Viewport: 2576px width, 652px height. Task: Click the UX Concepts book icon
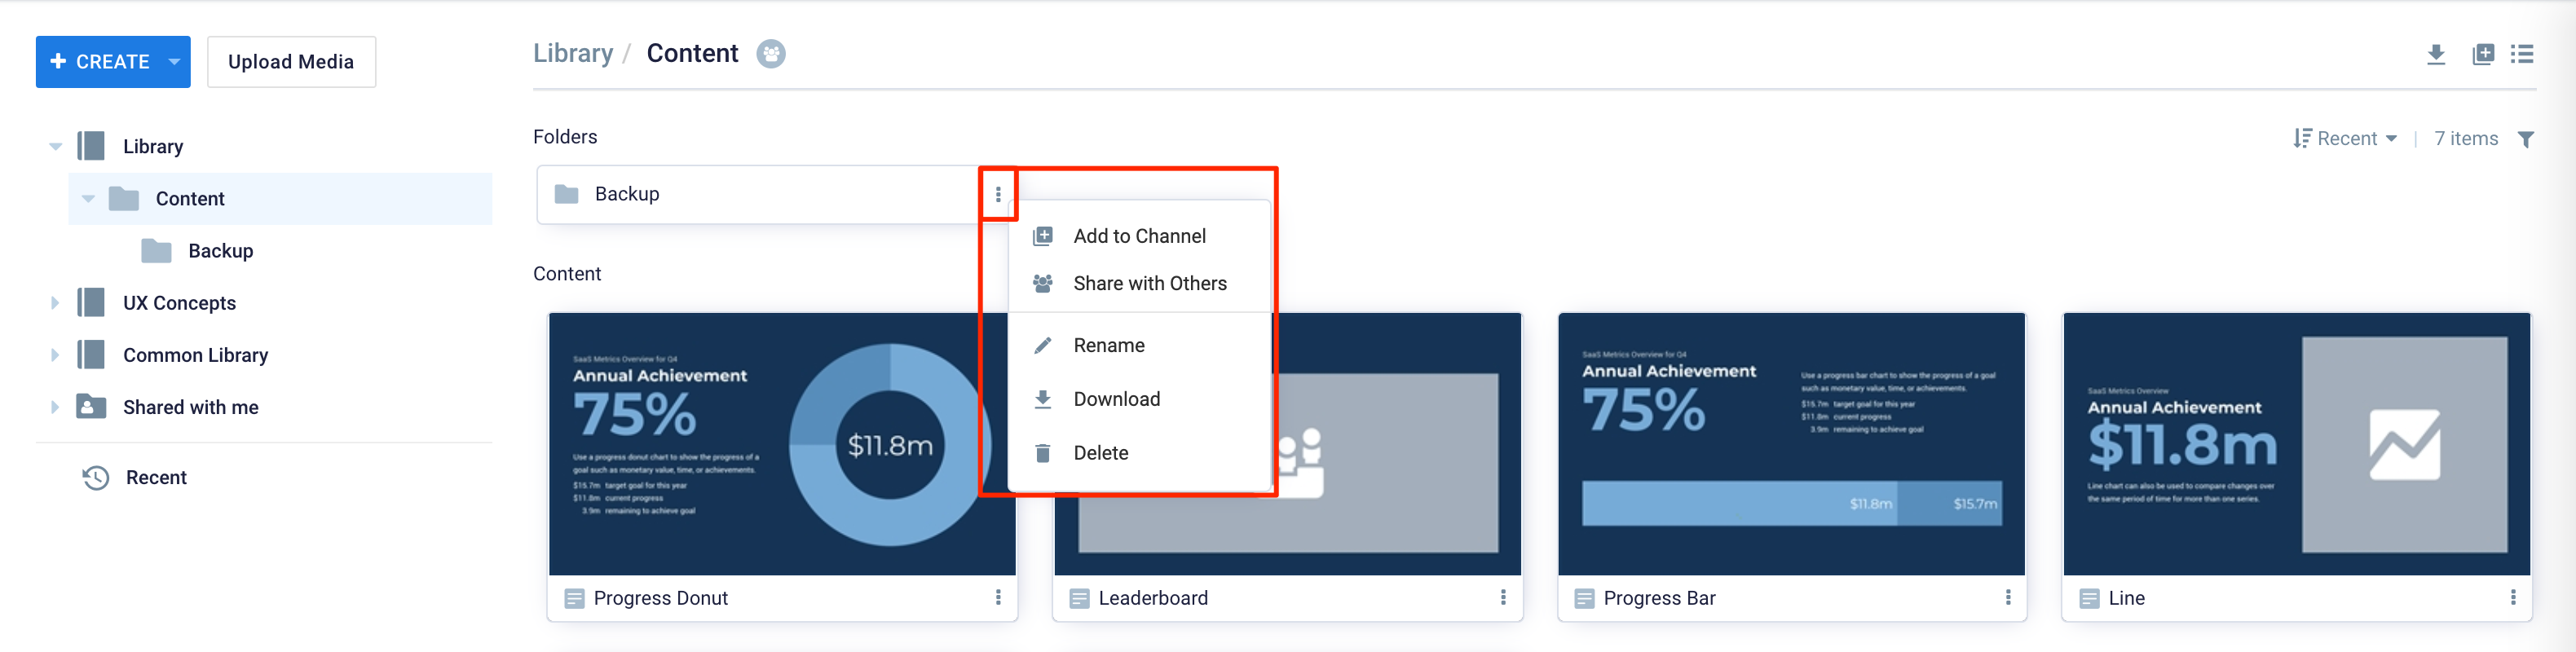tap(91, 302)
